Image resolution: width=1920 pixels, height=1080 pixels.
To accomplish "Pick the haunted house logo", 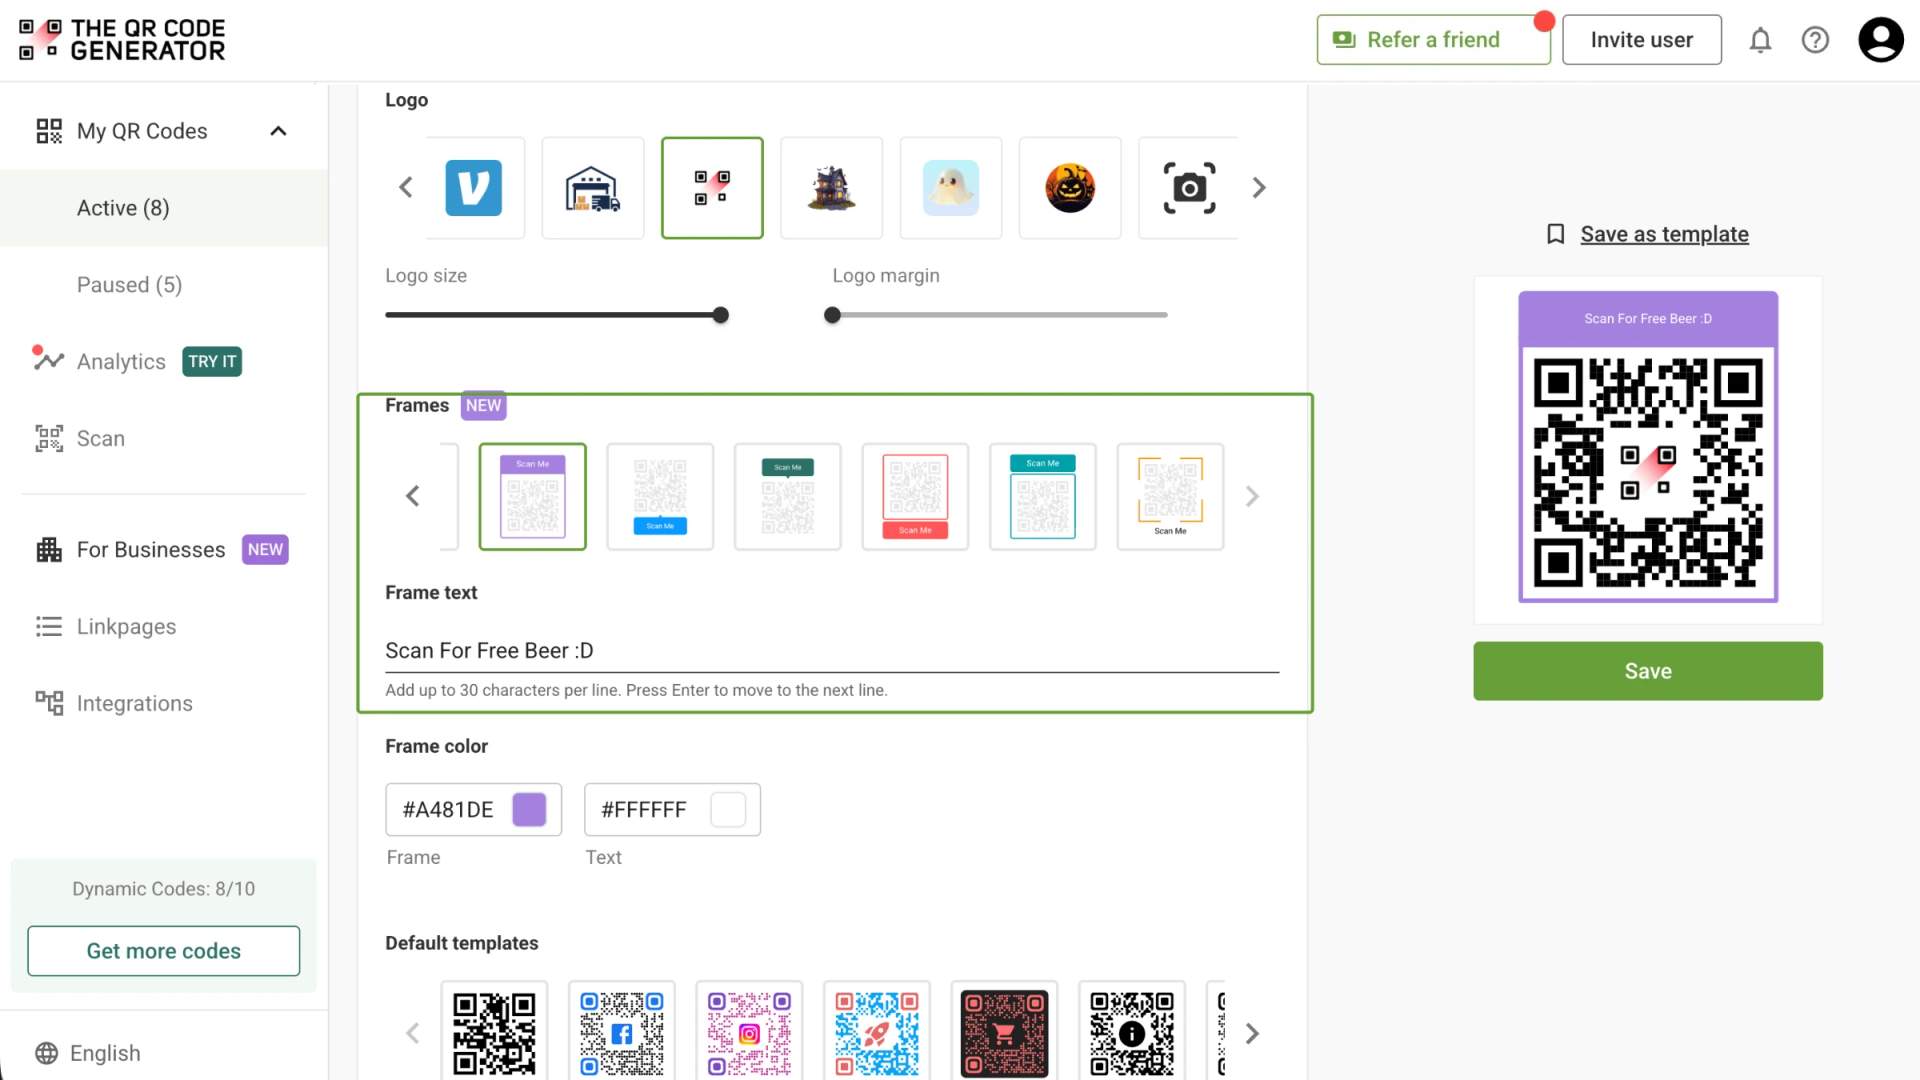I will pyautogui.click(x=831, y=188).
